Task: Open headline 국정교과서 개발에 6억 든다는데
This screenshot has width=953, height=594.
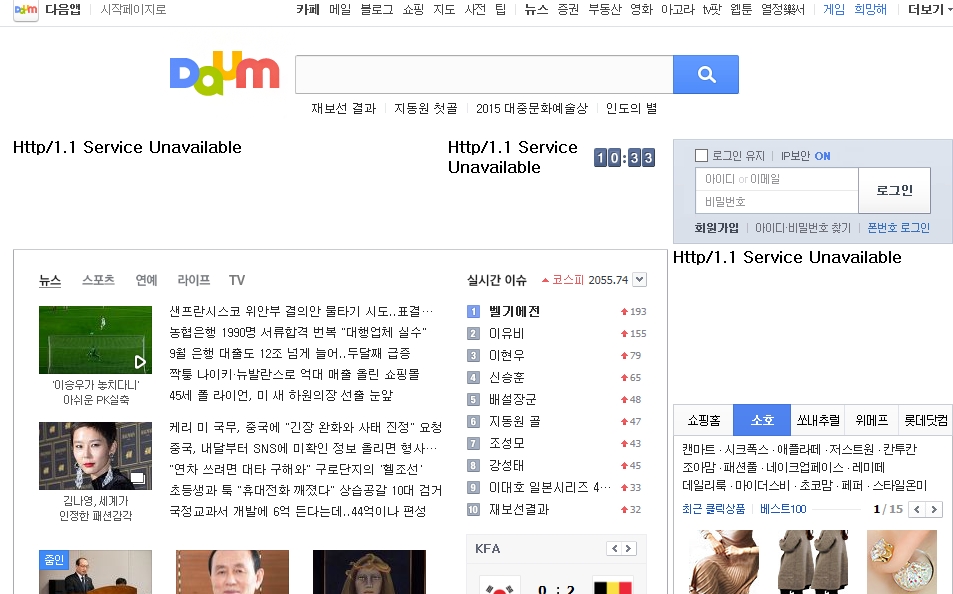Action: tap(297, 511)
